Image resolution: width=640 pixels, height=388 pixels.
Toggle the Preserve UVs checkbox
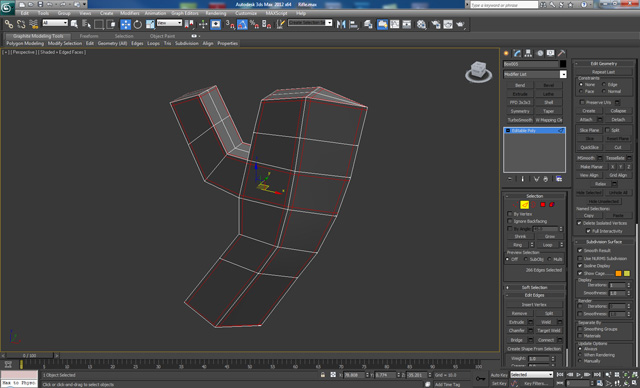coord(582,102)
